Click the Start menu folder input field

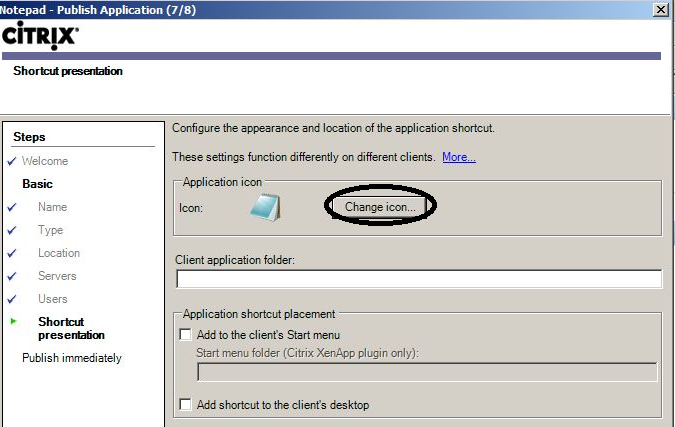click(x=427, y=372)
